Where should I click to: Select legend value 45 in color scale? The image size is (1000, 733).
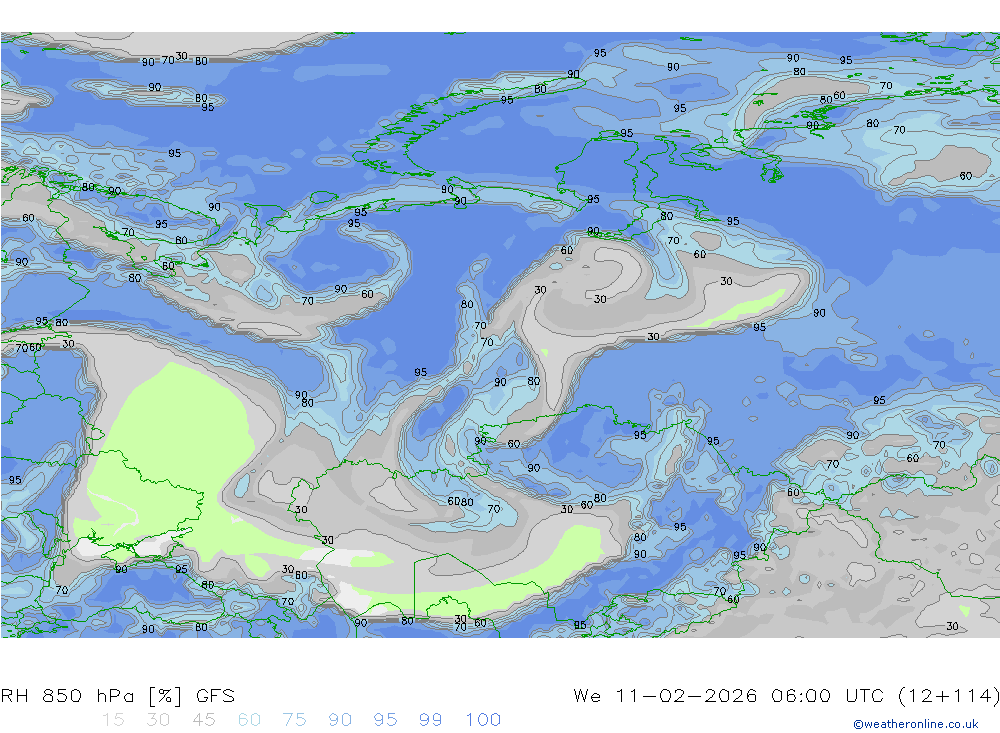203,720
